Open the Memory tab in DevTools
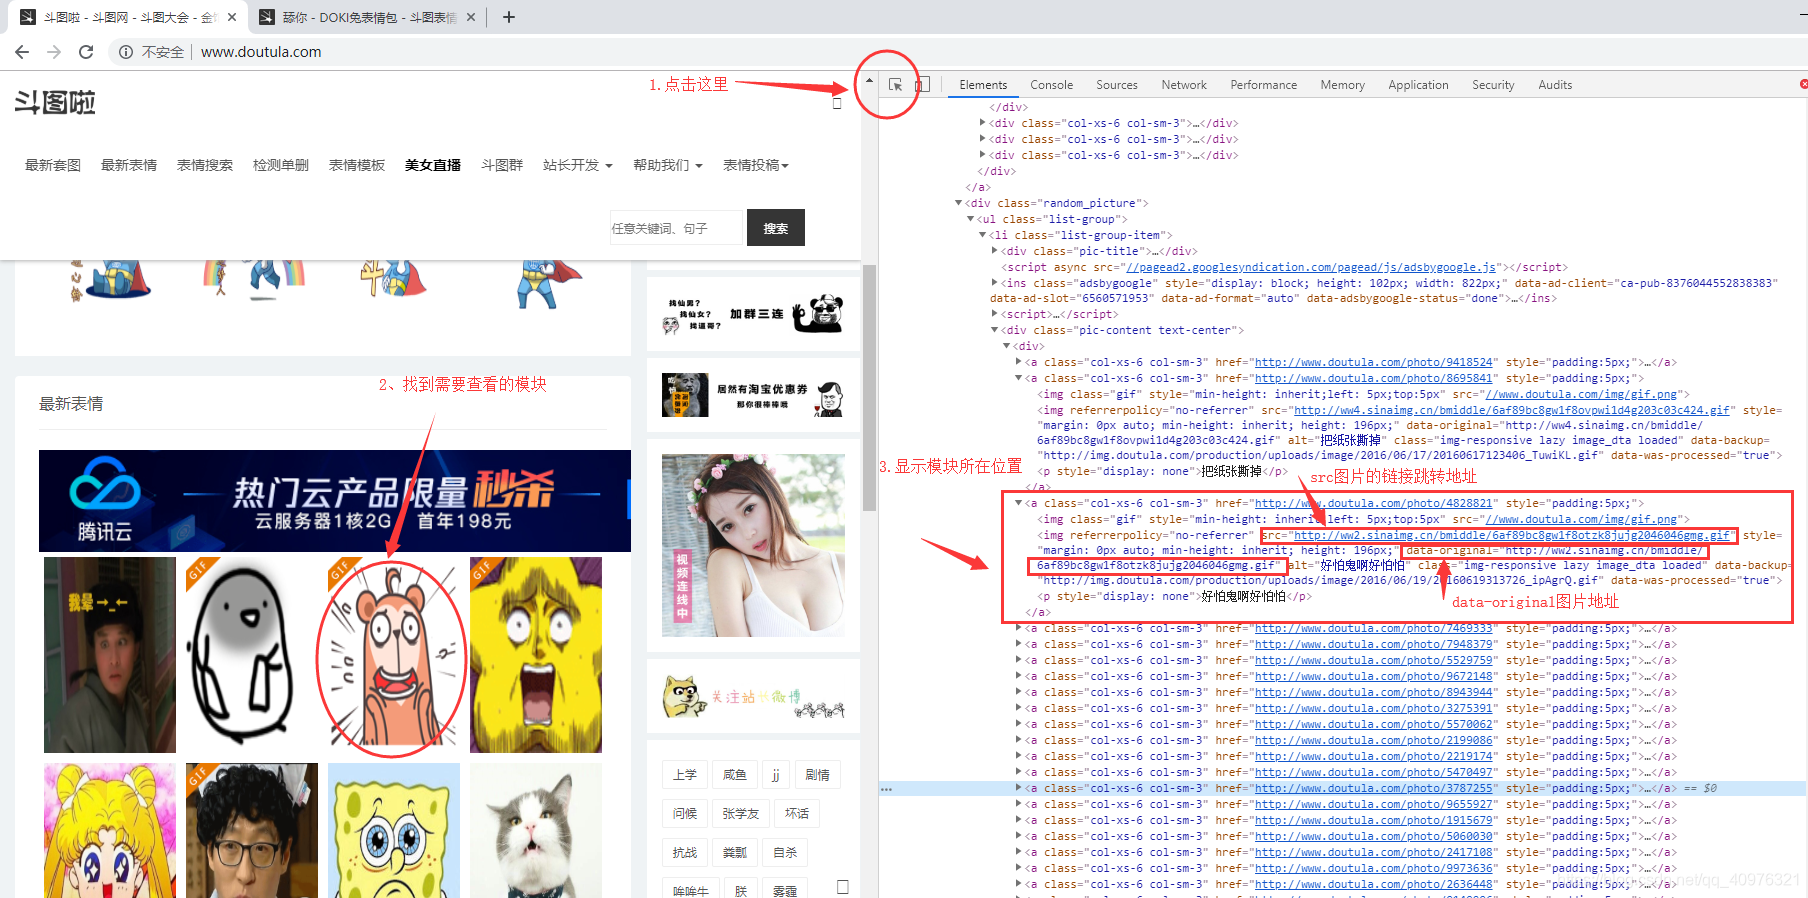This screenshot has height=898, width=1808. pos(1342,85)
